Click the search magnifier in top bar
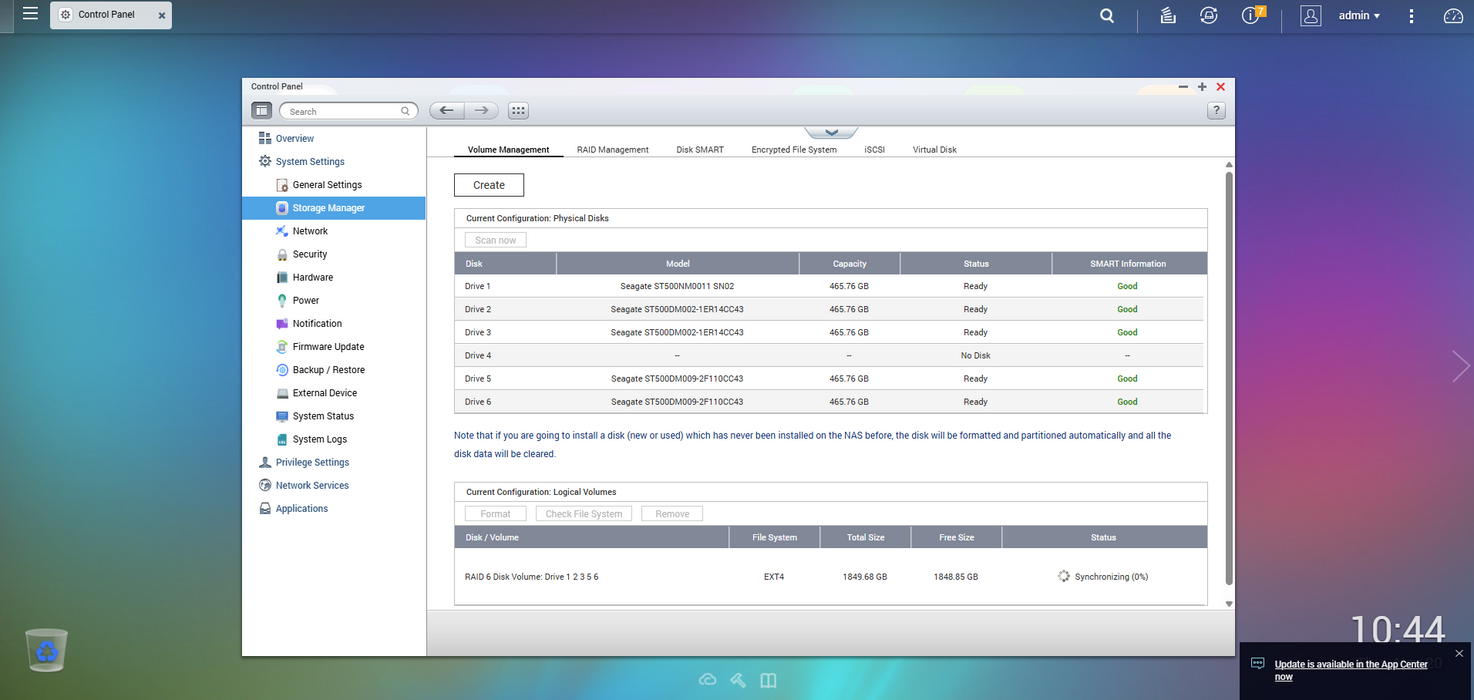Image resolution: width=1474 pixels, height=700 pixels. coord(1106,16)
